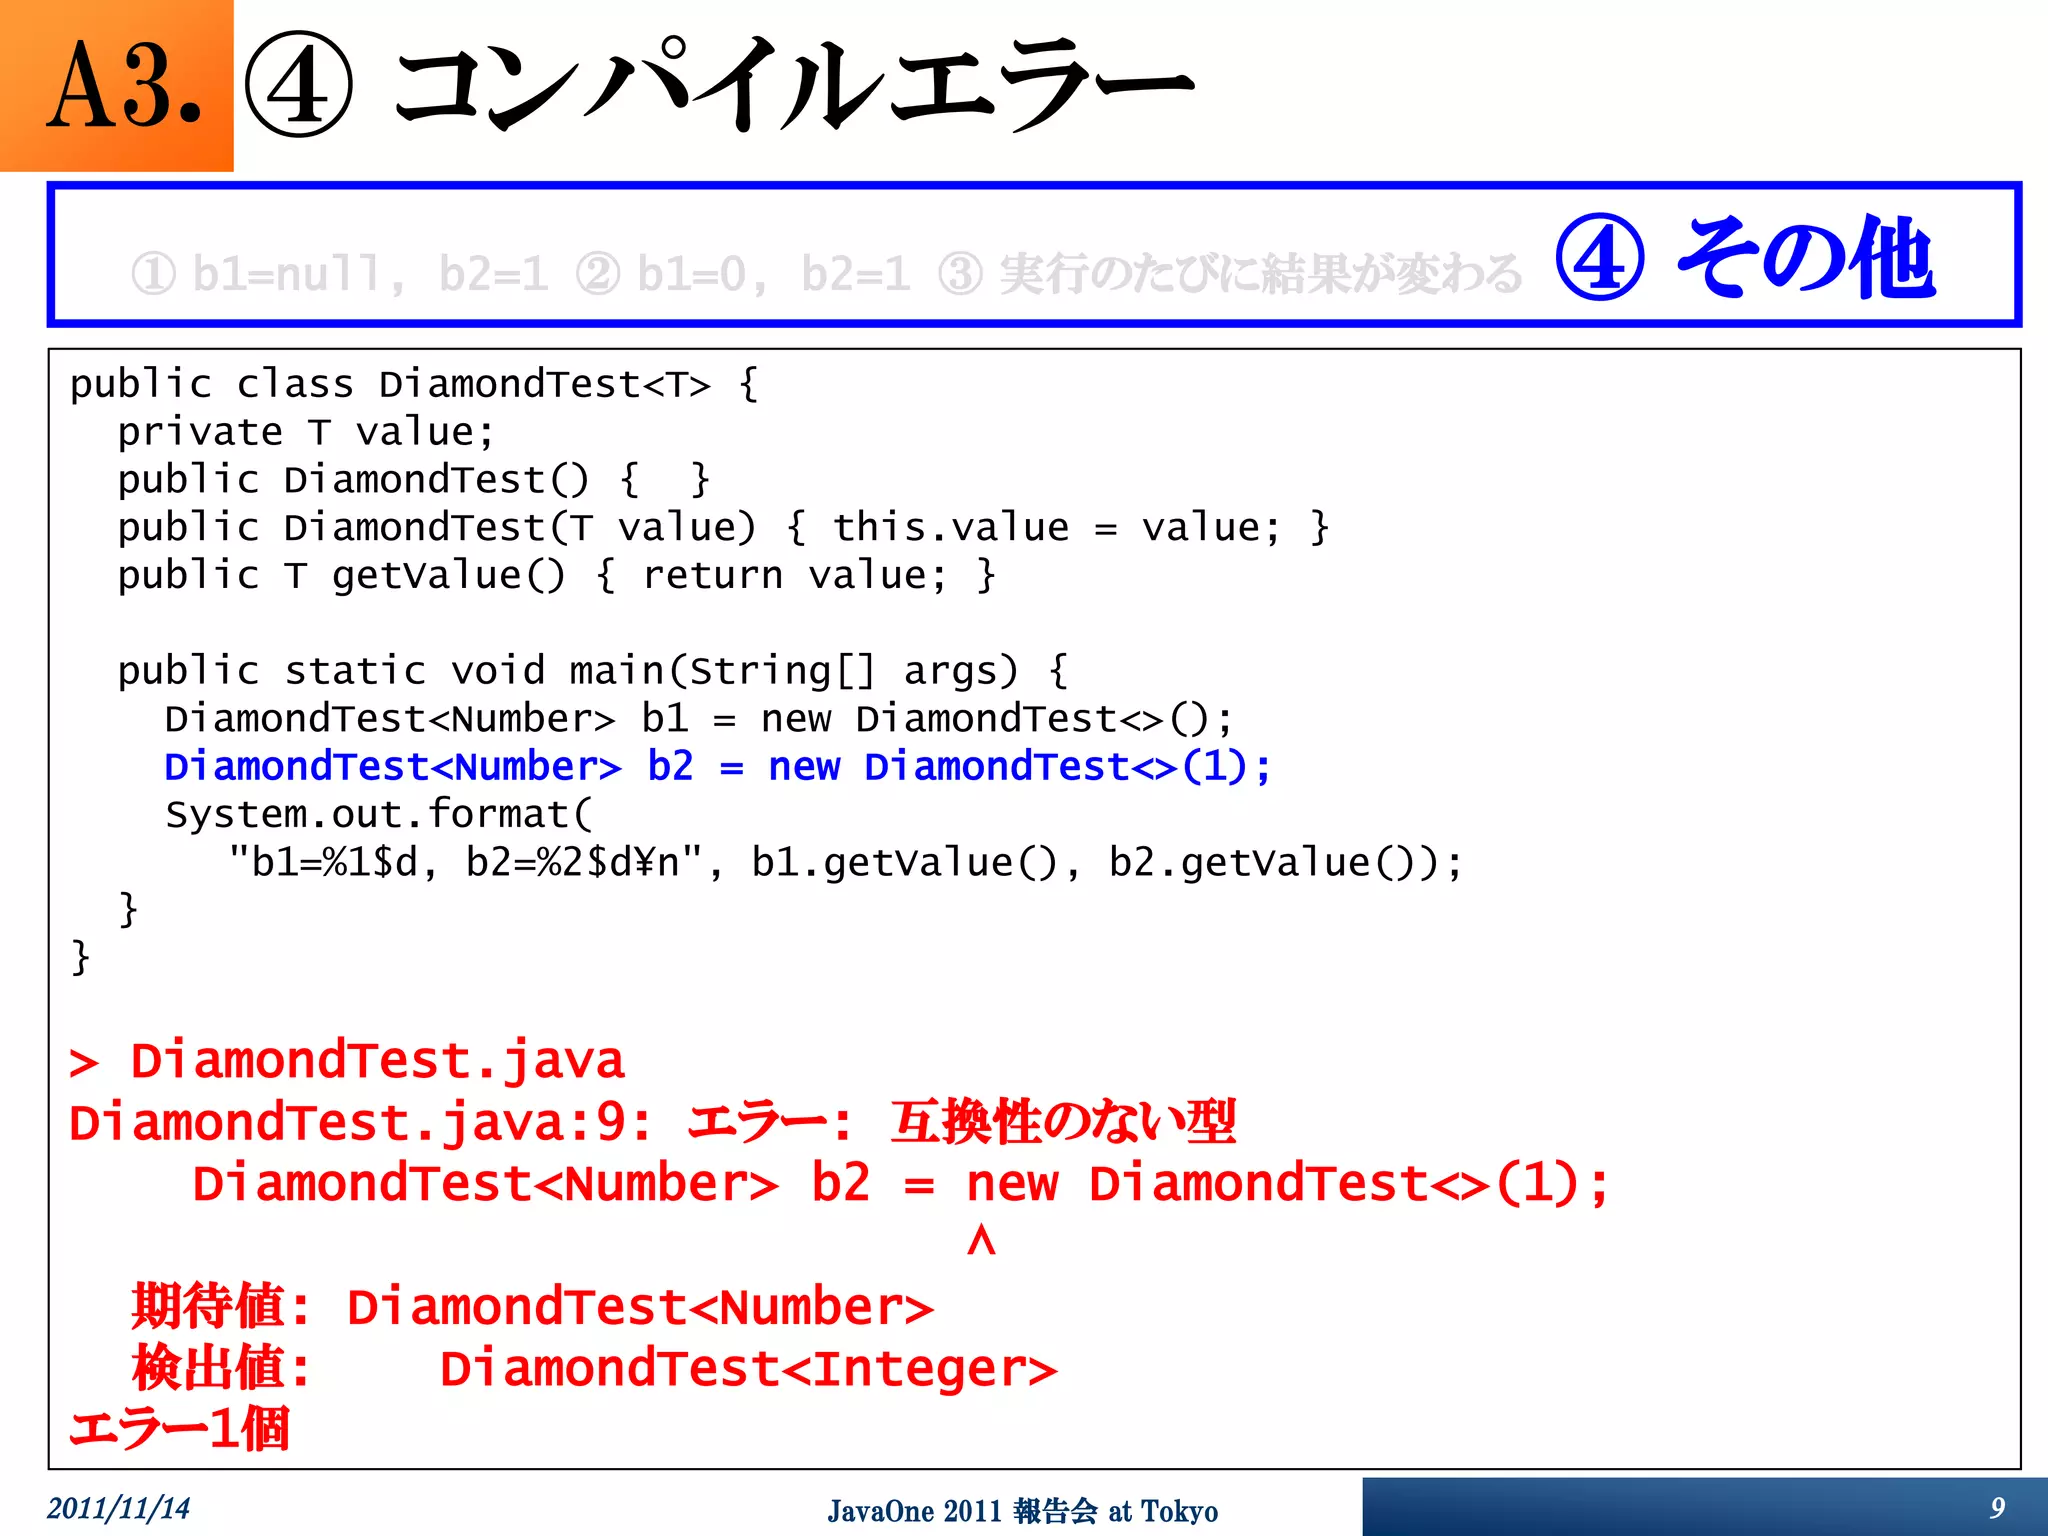Click line "public class DiamondTest<T> {"
The width and height of the screenshot is (2048, 1536).
pos(415,384)
